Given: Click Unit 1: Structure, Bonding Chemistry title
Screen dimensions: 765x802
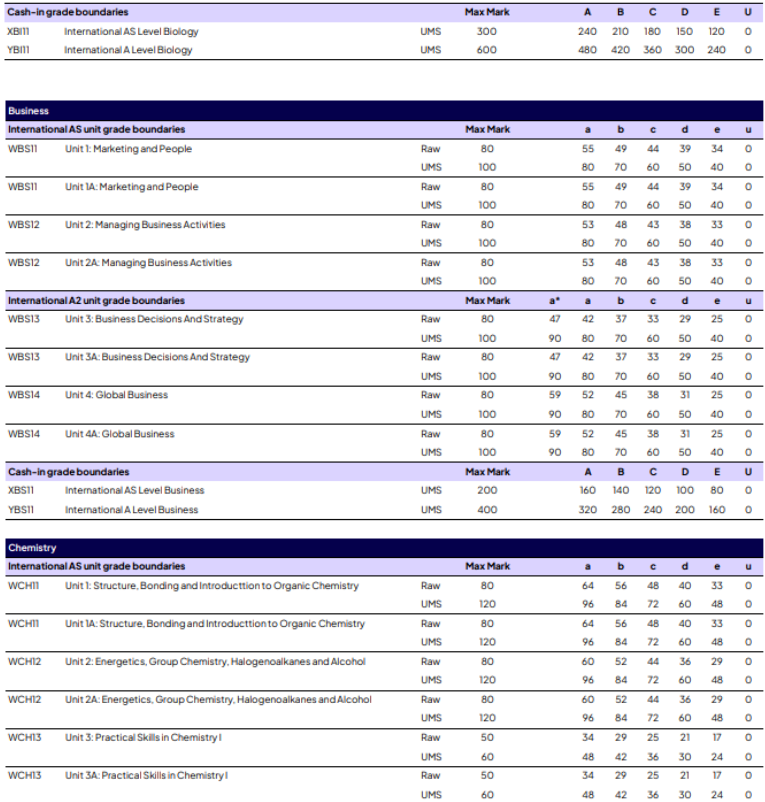Looking at the screenshot, I should [x=211, y=586].
